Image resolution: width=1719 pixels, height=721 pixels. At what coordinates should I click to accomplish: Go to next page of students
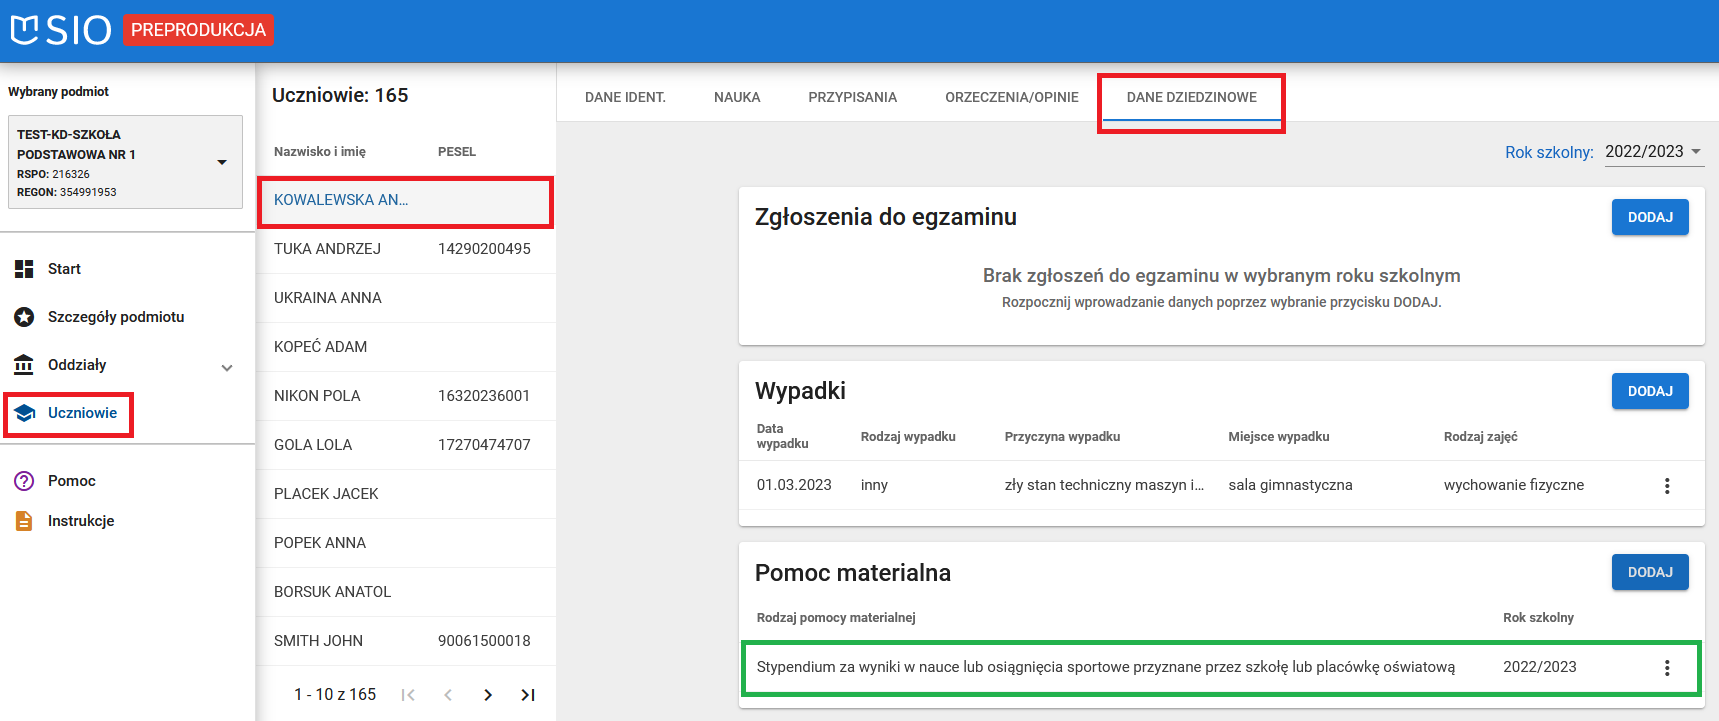(488, 695)
